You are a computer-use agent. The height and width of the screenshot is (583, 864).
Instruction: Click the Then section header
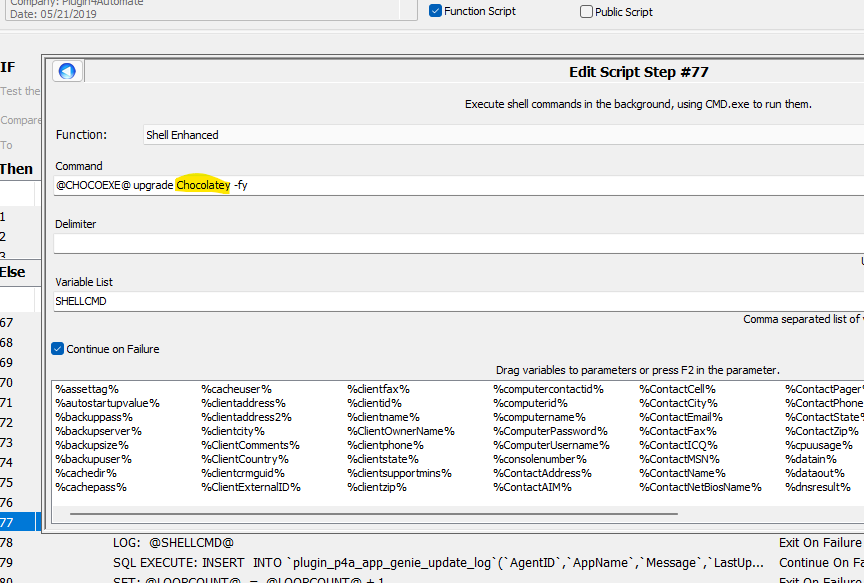click(17, 169)
